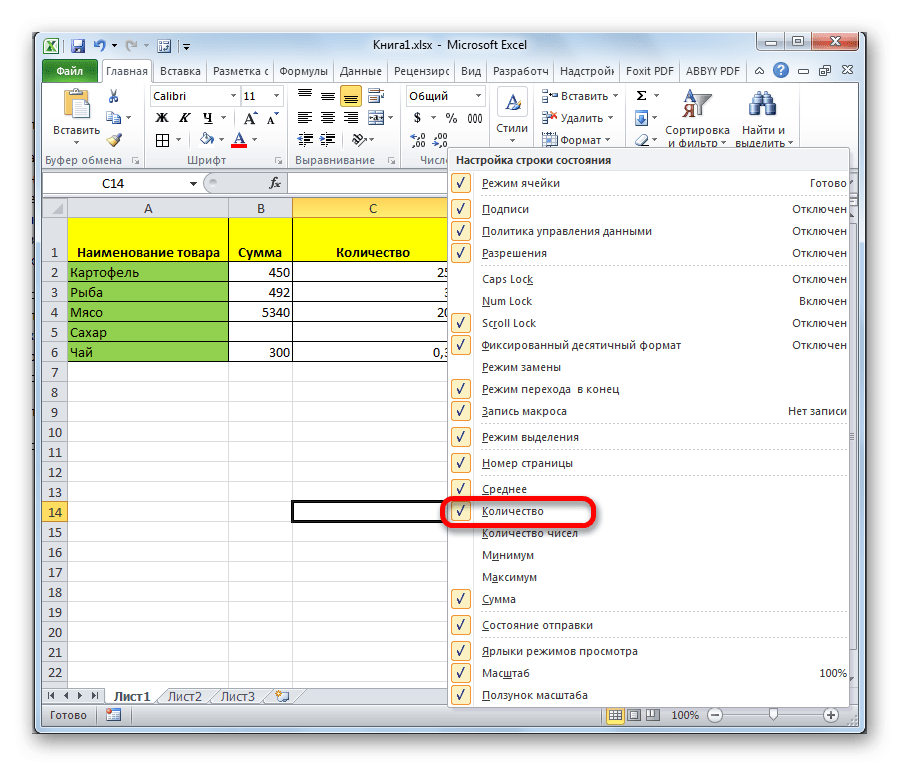Apply bold formatting (Ж)
The width and height of the screenshot is (899, 766).
[162, 118]
